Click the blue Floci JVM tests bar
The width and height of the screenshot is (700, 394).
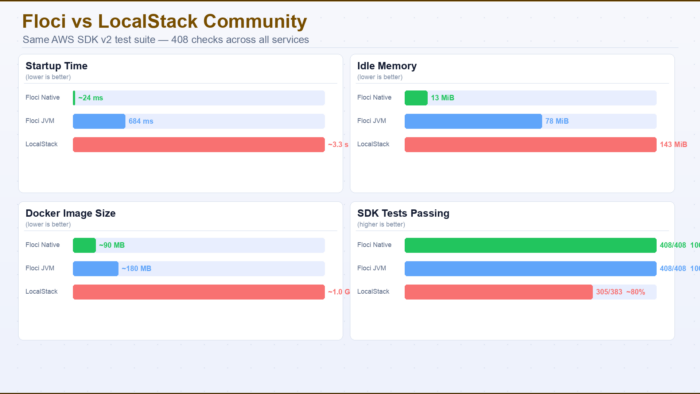point(530,268)
